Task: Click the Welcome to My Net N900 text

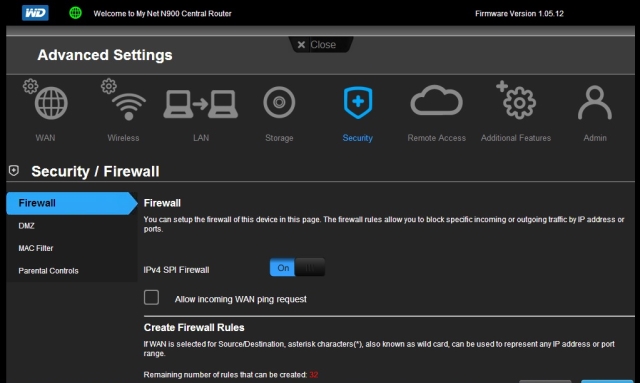Action: (162, 13)
